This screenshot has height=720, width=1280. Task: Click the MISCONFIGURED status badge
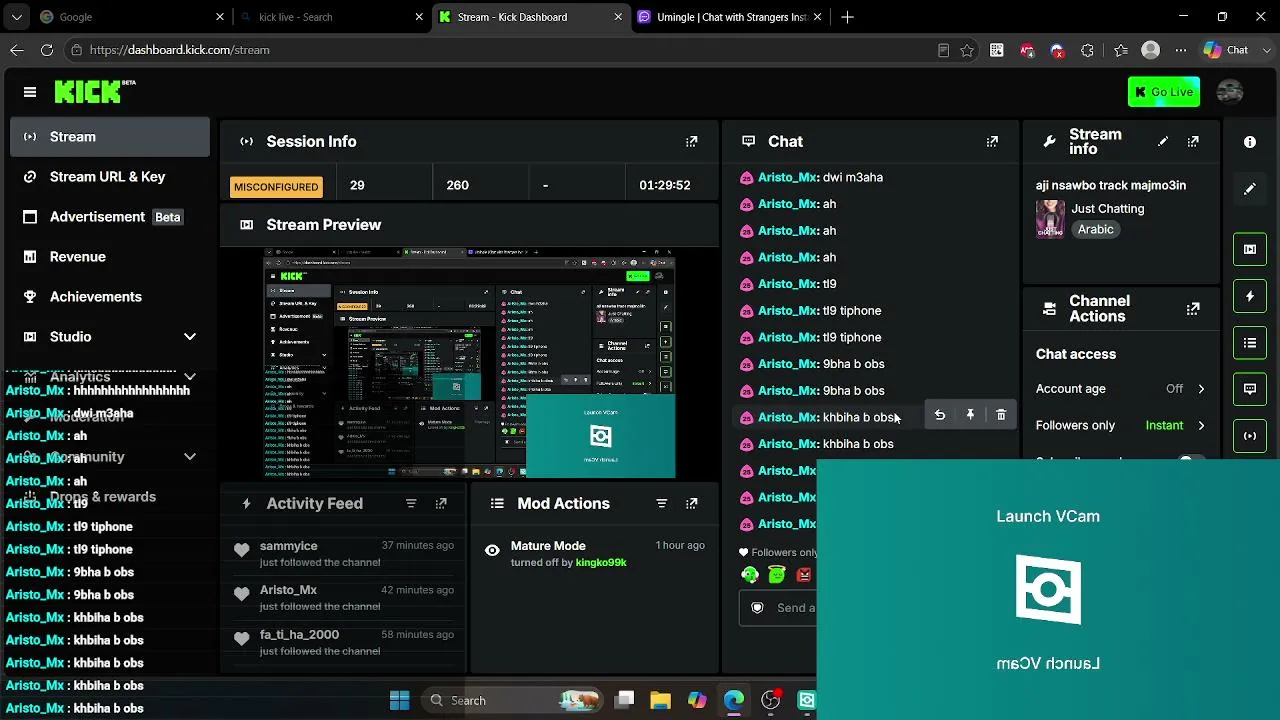276,187
